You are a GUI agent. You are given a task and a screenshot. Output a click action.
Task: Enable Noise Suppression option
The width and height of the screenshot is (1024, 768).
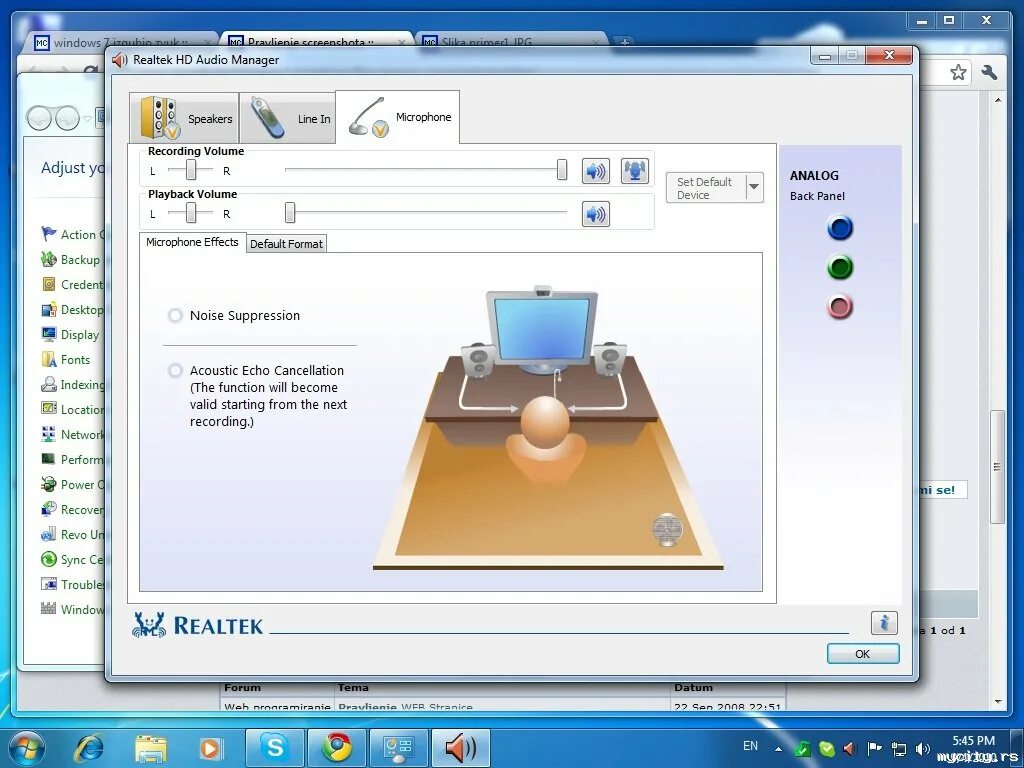point(175,315)
